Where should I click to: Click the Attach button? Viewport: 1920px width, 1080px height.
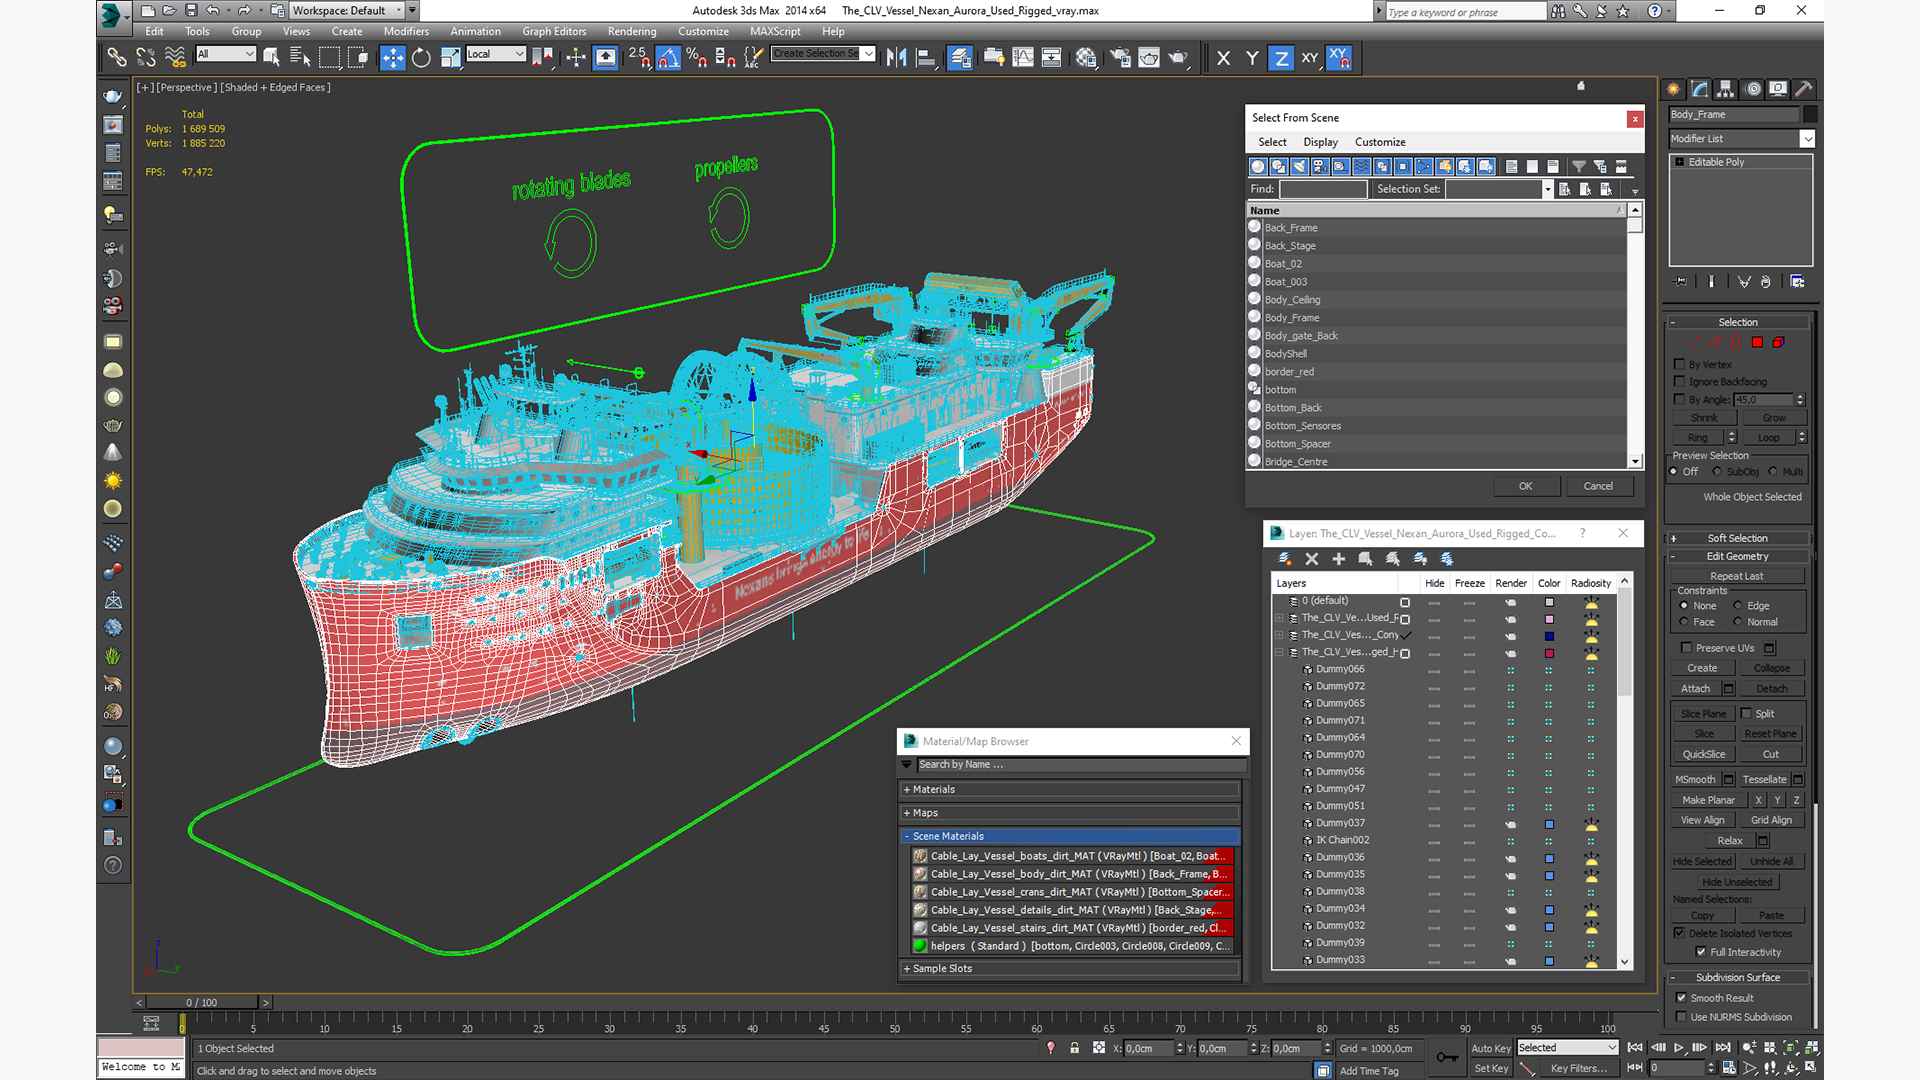1695,689
